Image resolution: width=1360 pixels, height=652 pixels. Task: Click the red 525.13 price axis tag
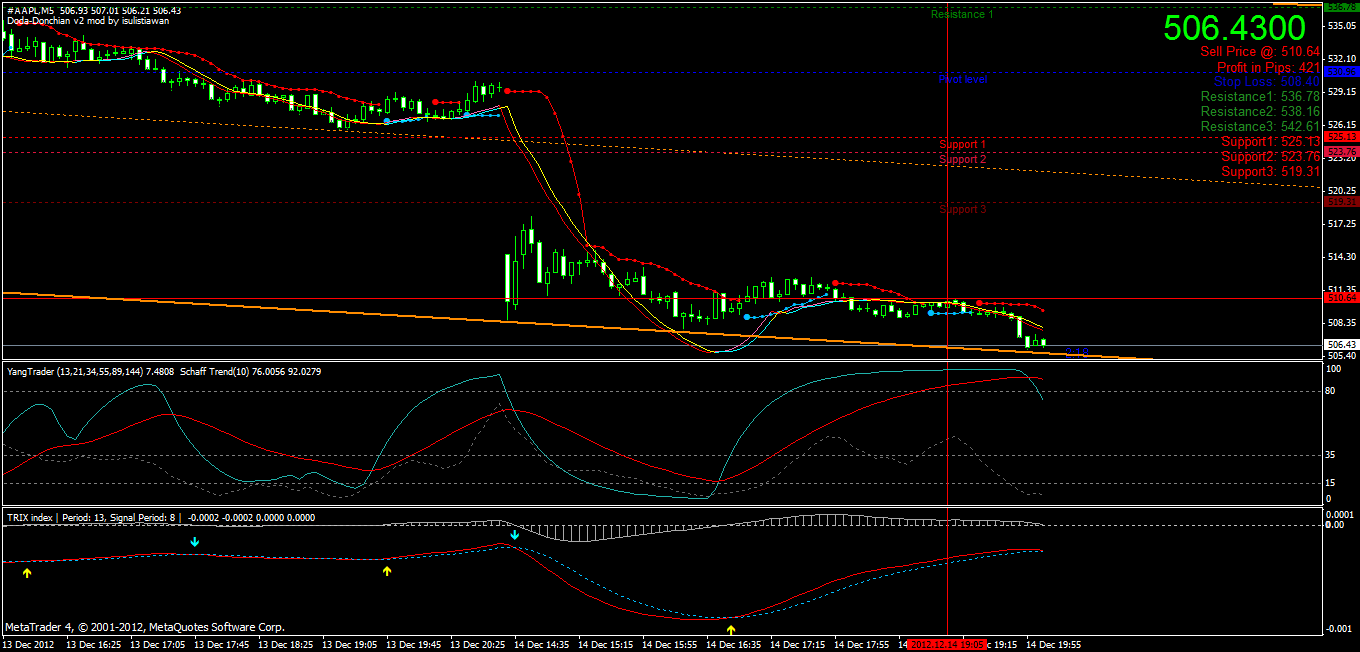1340,136
